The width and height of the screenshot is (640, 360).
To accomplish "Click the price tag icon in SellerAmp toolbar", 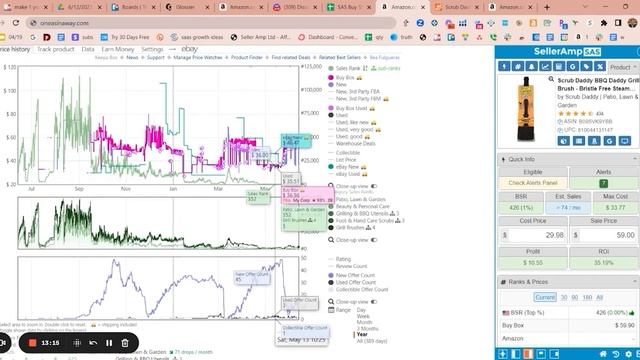I will [x=586, y=67].
